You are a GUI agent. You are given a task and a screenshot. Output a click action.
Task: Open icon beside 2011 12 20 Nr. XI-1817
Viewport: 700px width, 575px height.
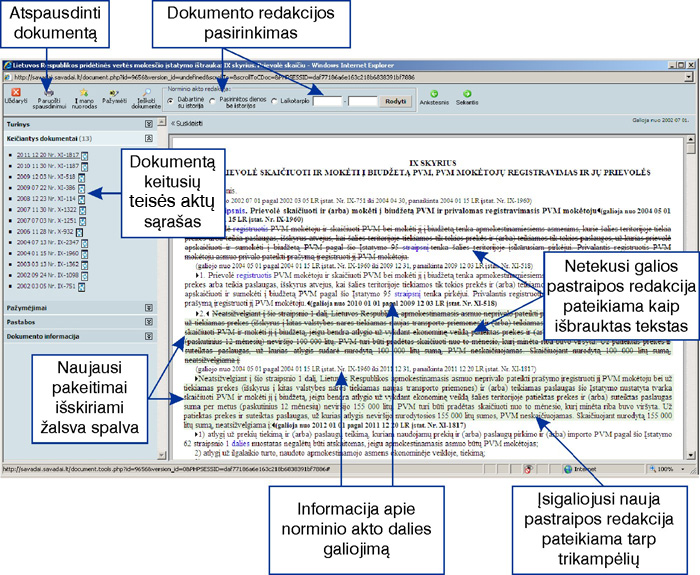tap(84, 156)
